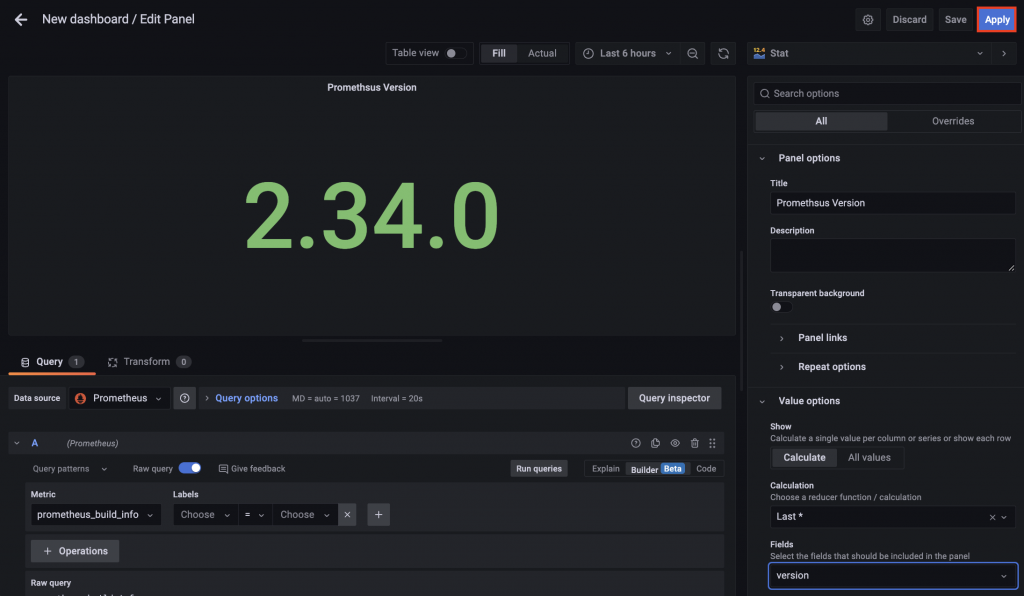Collapse the options pane with the right chevron
This screenshot has height=596, width=1024.
[x=1004, y=54]
